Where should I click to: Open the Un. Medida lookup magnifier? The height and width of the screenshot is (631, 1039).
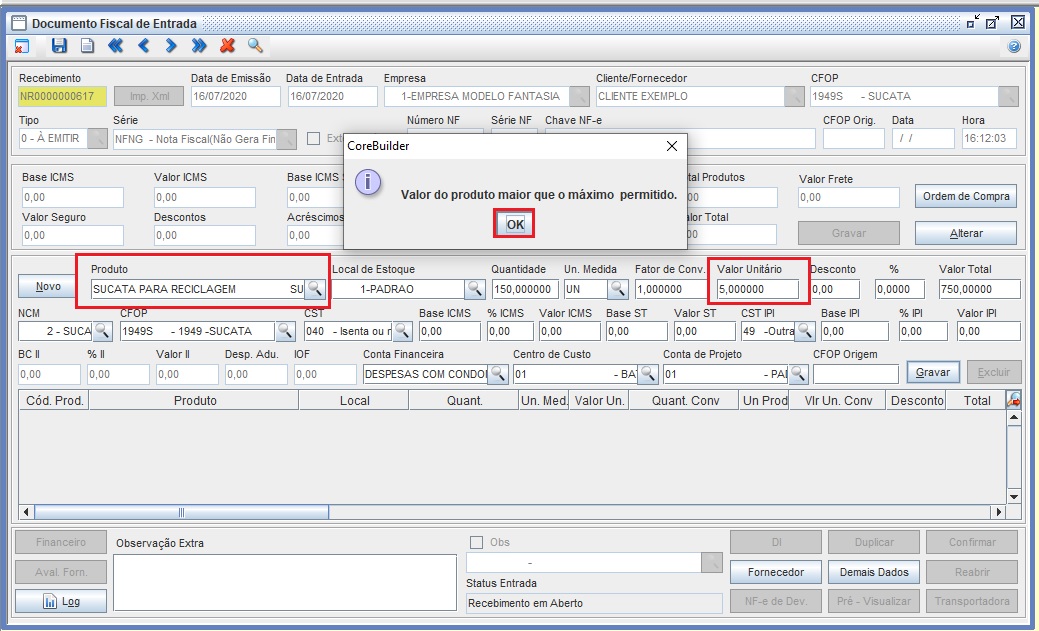tap(618, 289)
